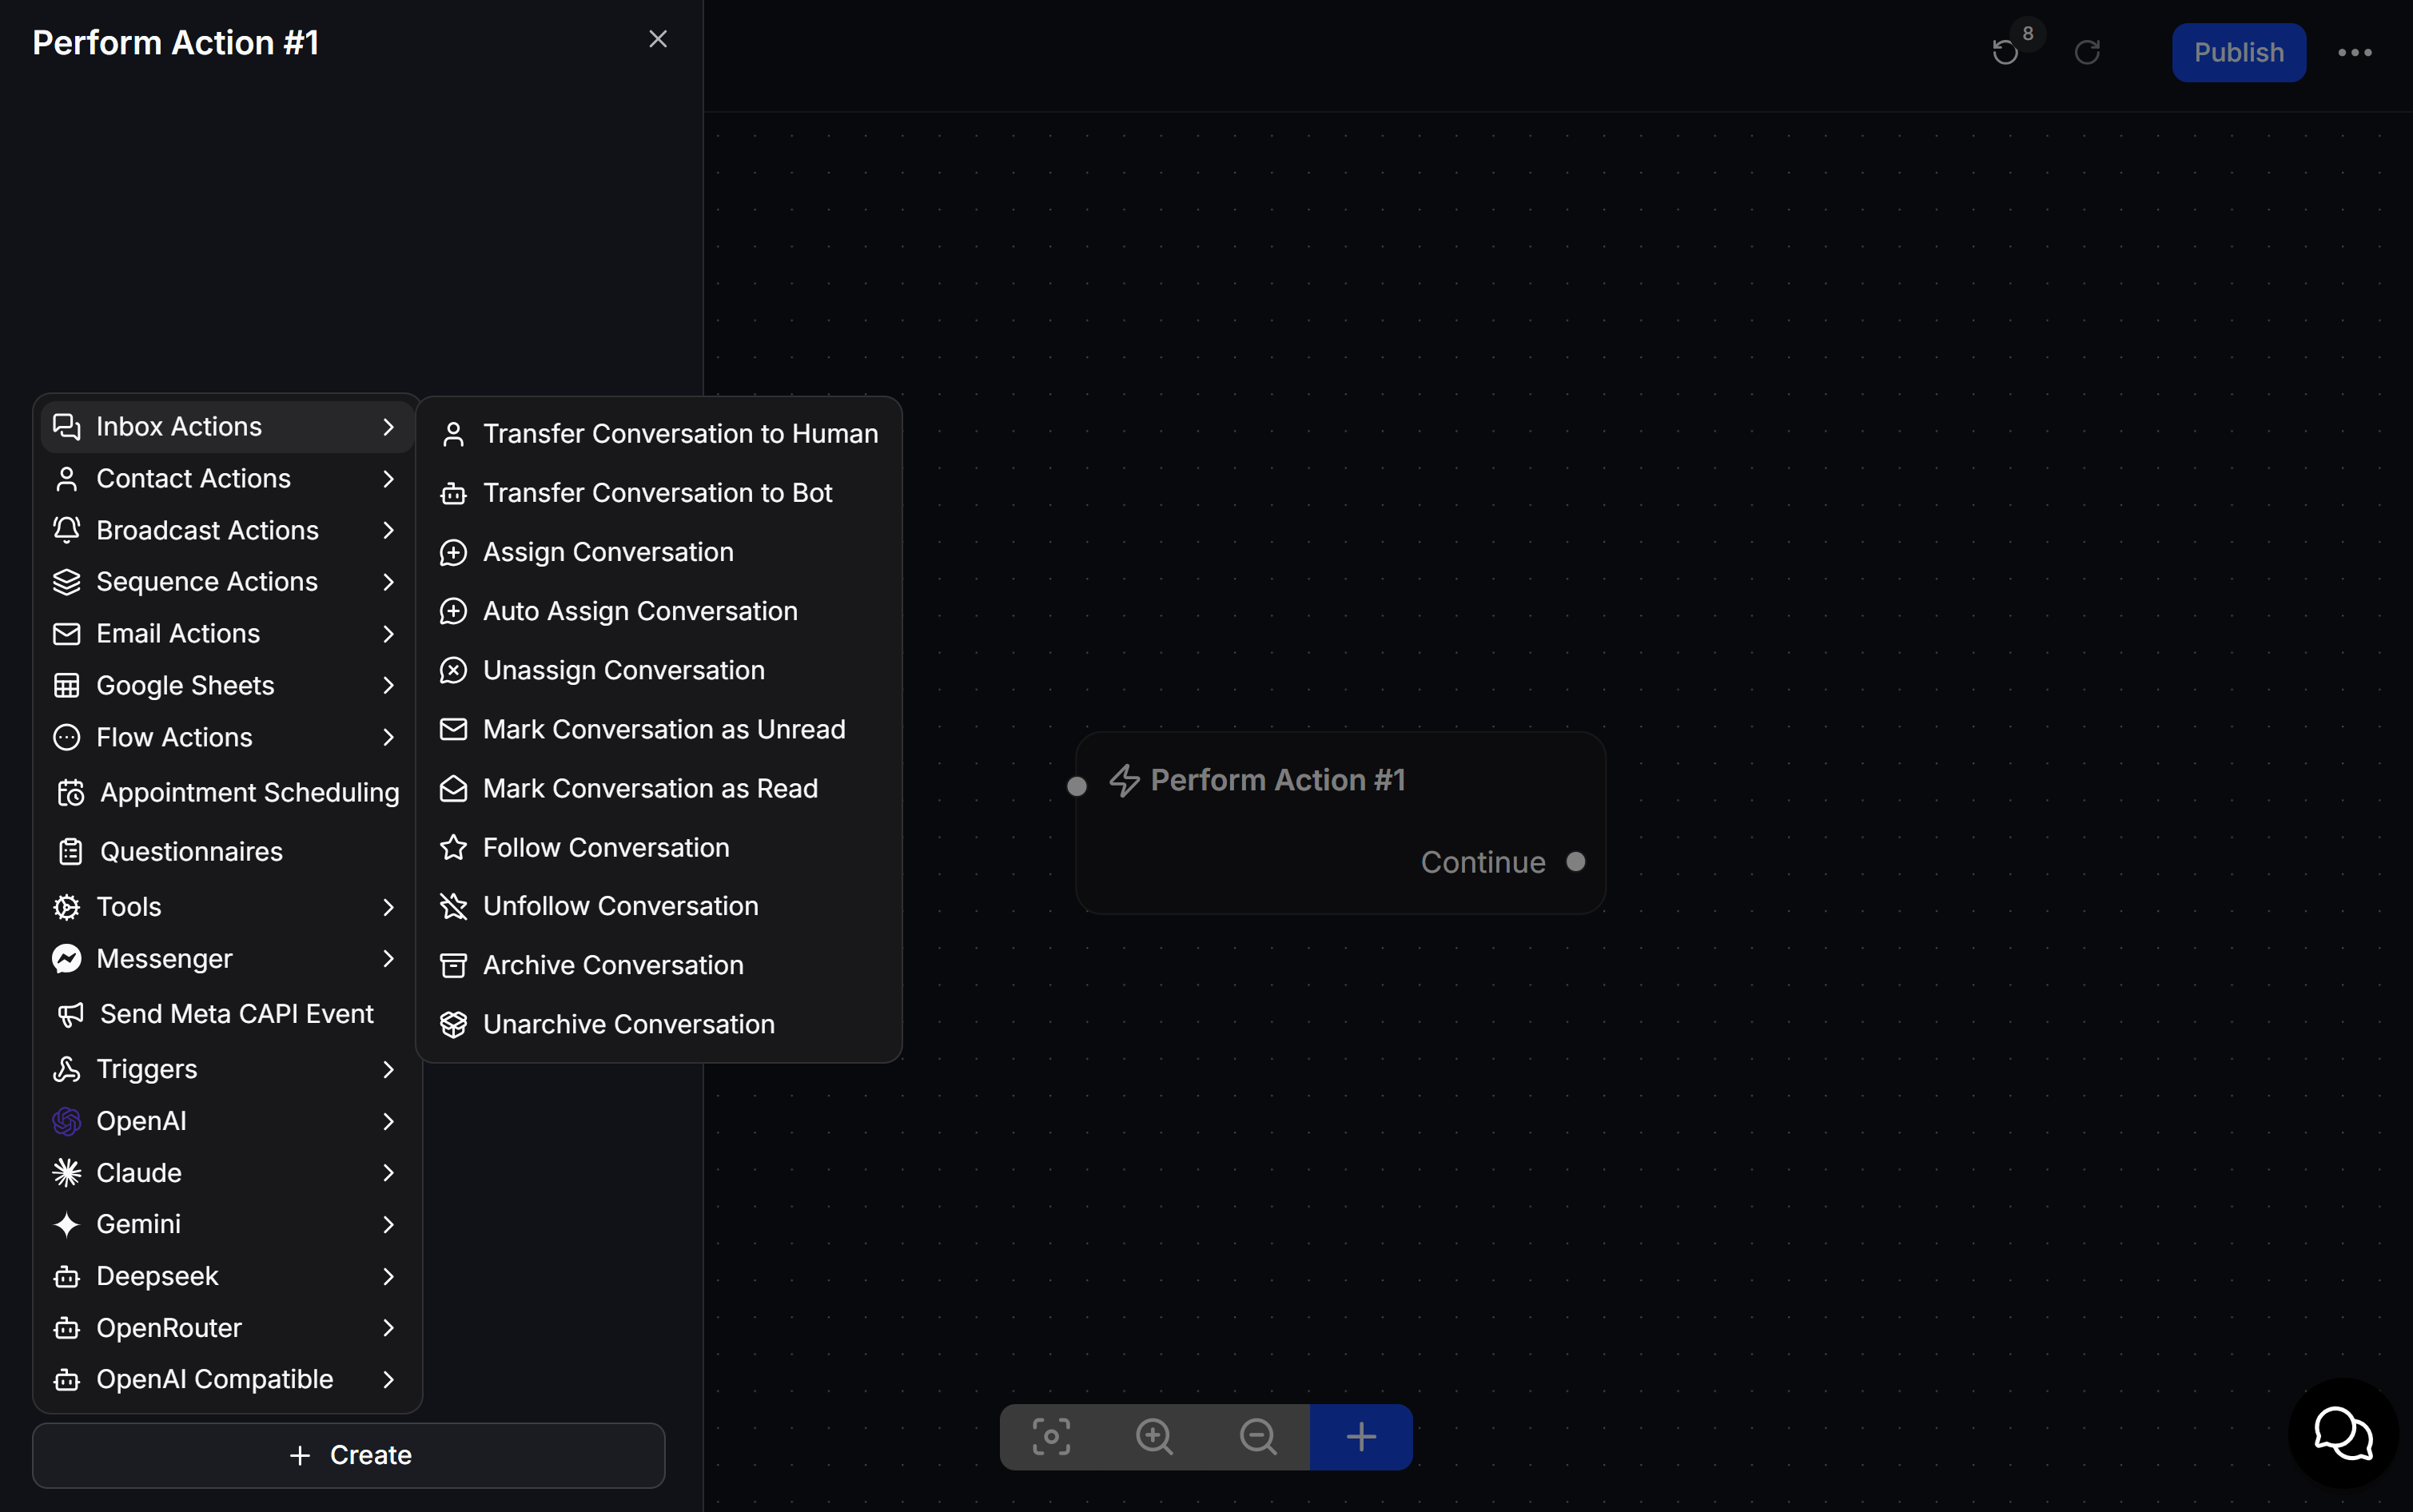Open the three-dot more options menu
Screen dimensions: 2413x1512
[2354, 53]
